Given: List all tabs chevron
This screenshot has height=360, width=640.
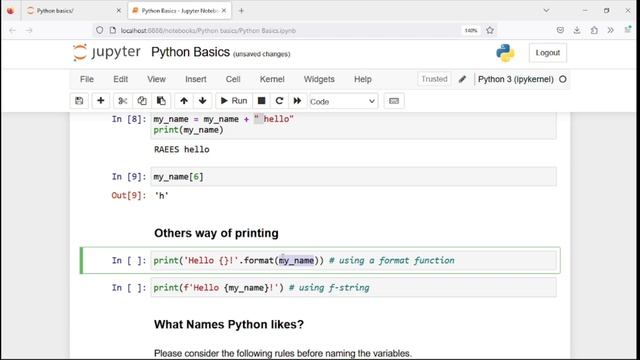Looking at the screenshot, I should (546, 11).
